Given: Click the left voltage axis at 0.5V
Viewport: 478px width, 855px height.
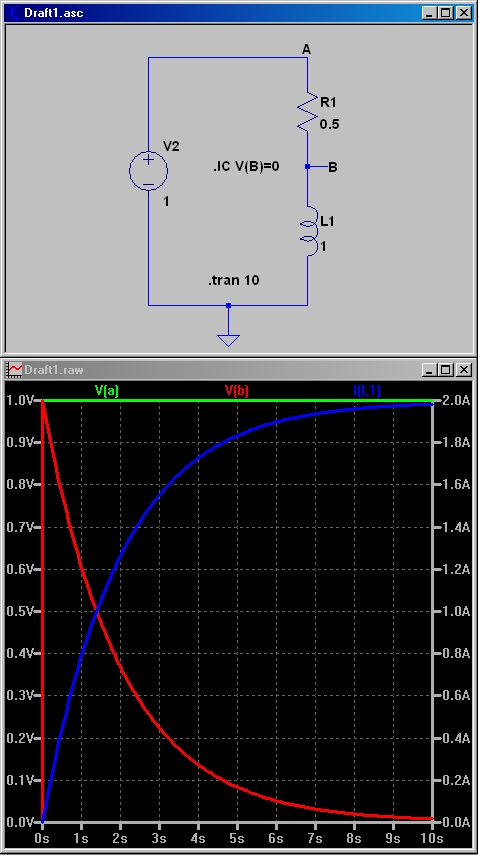Looking at the screenshot, I should (x=20, y=611).
